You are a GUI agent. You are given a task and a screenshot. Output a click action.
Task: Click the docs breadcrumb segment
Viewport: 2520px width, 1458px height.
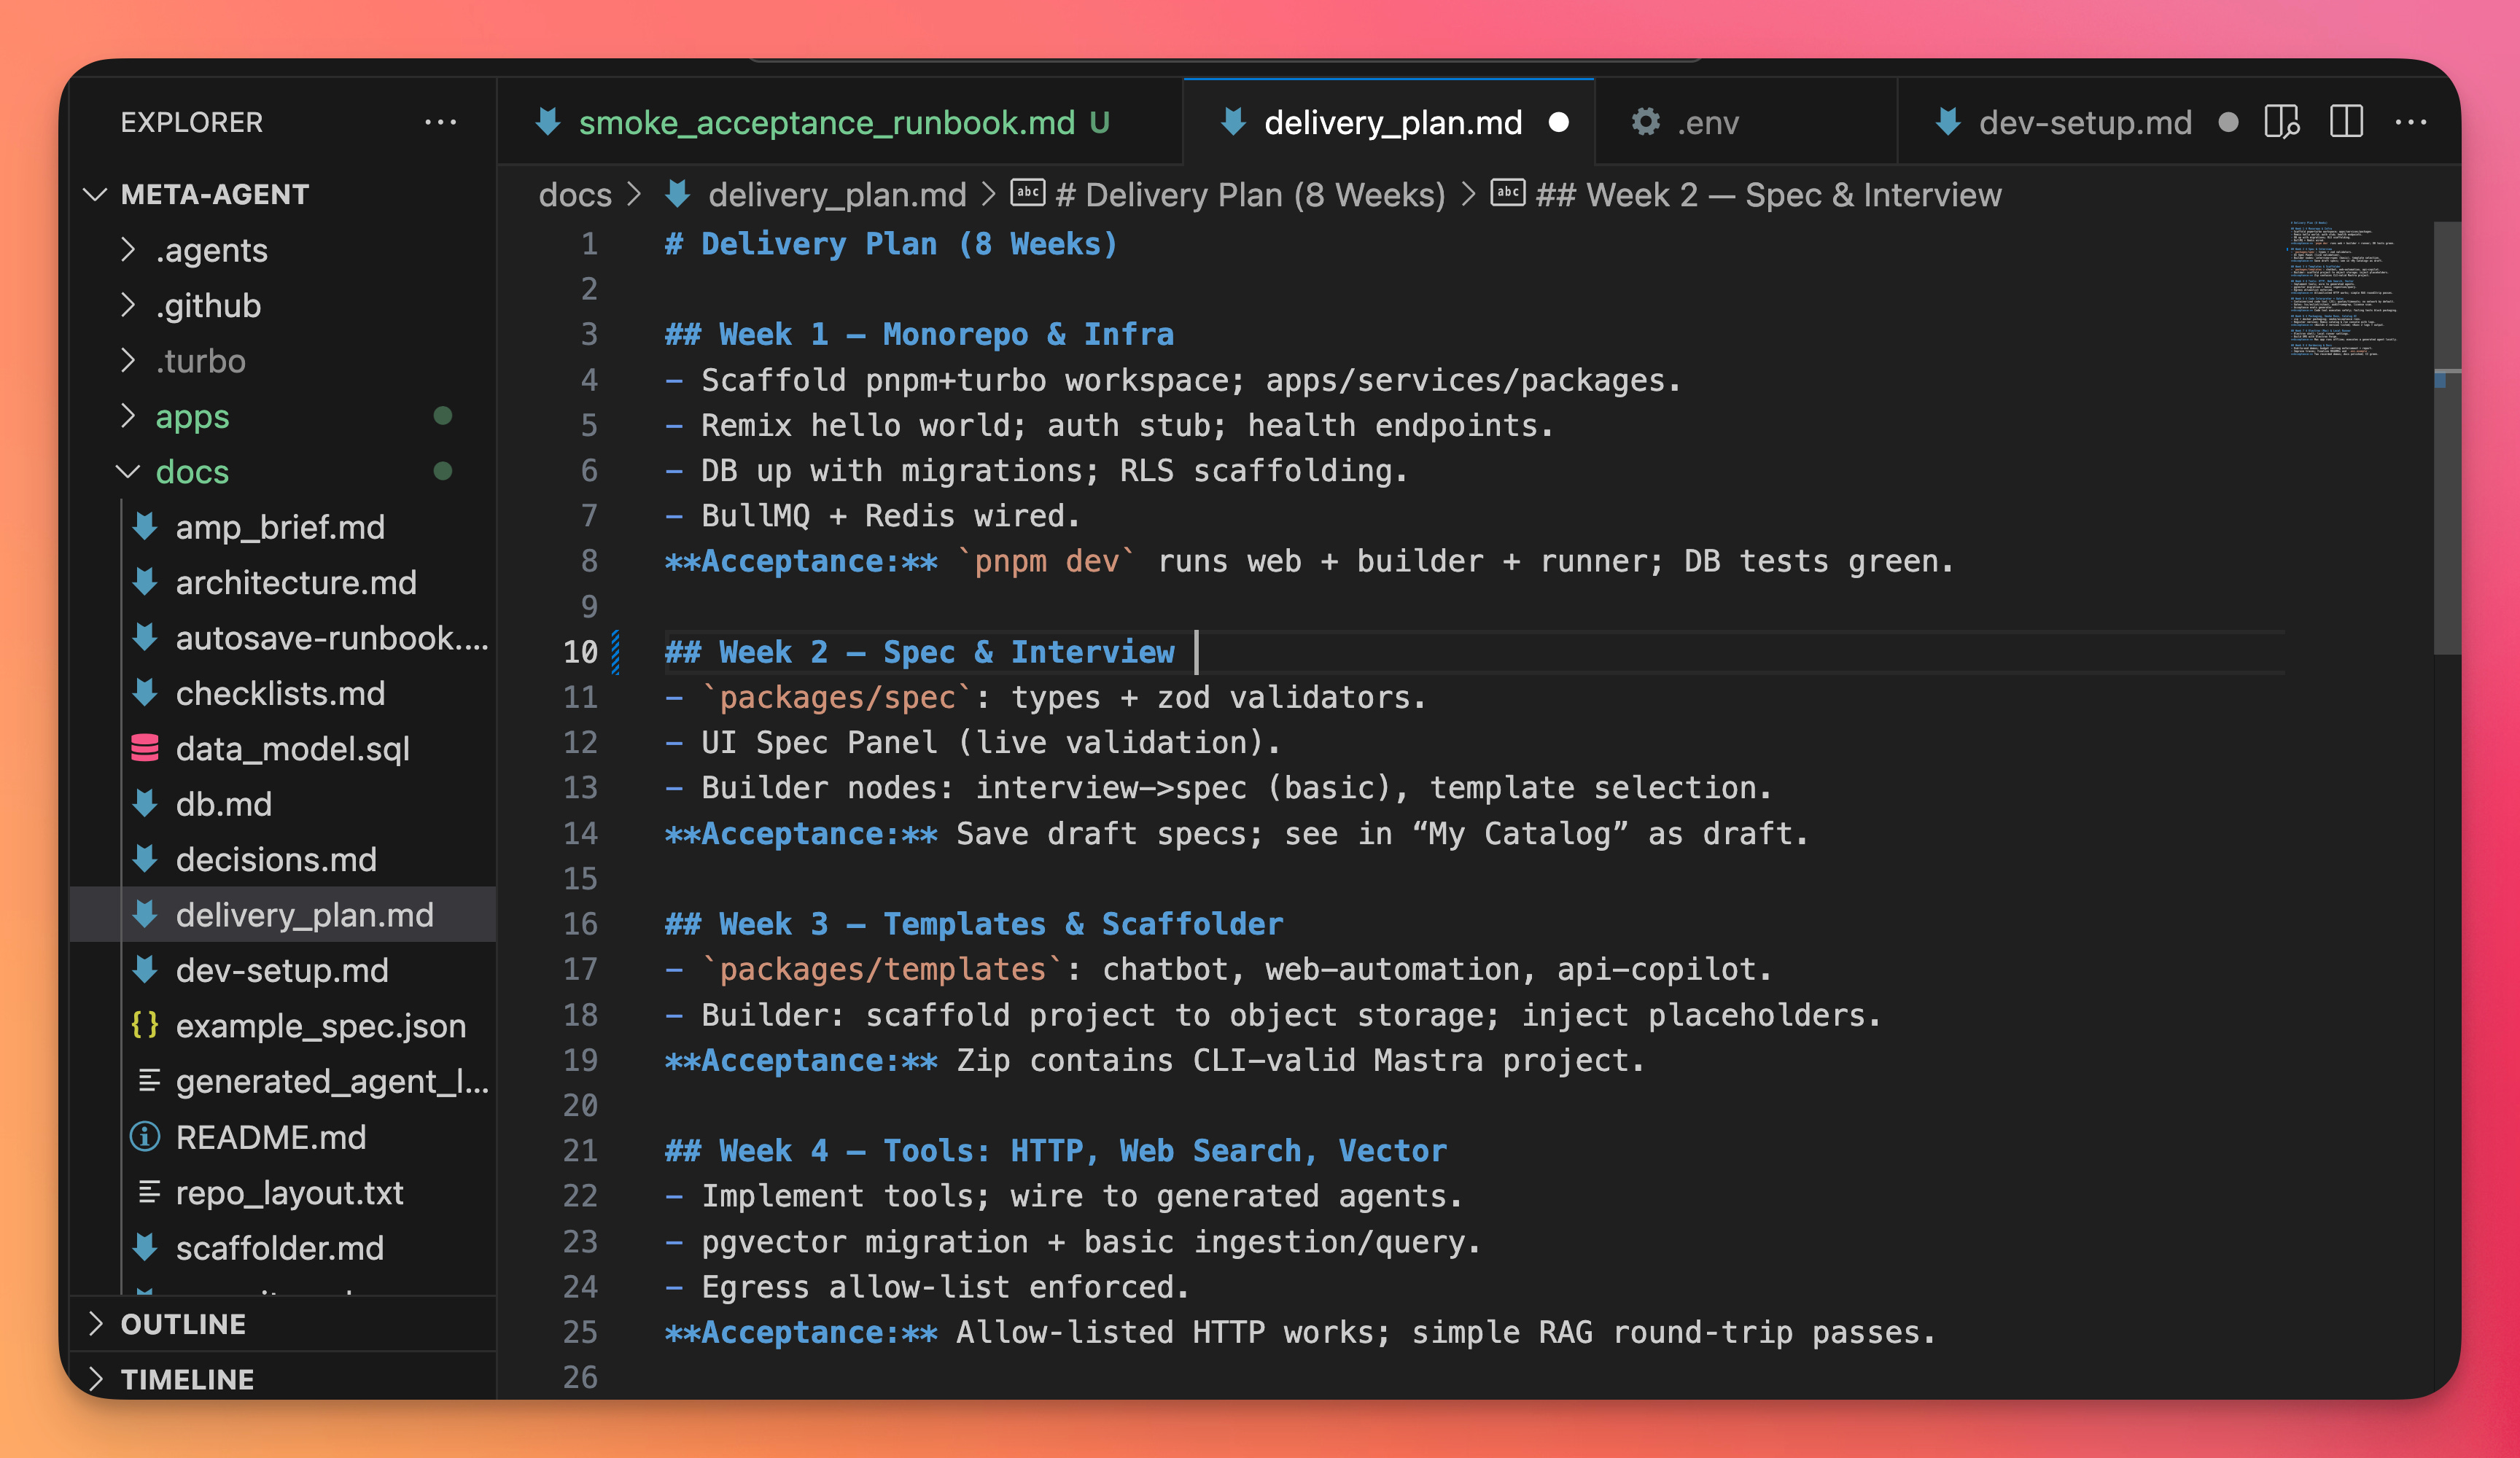(574, 194)
